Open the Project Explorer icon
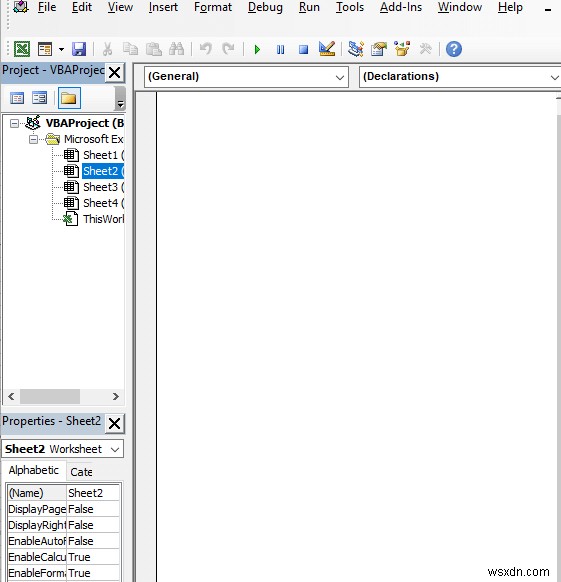561x582 pixels. 356,49
